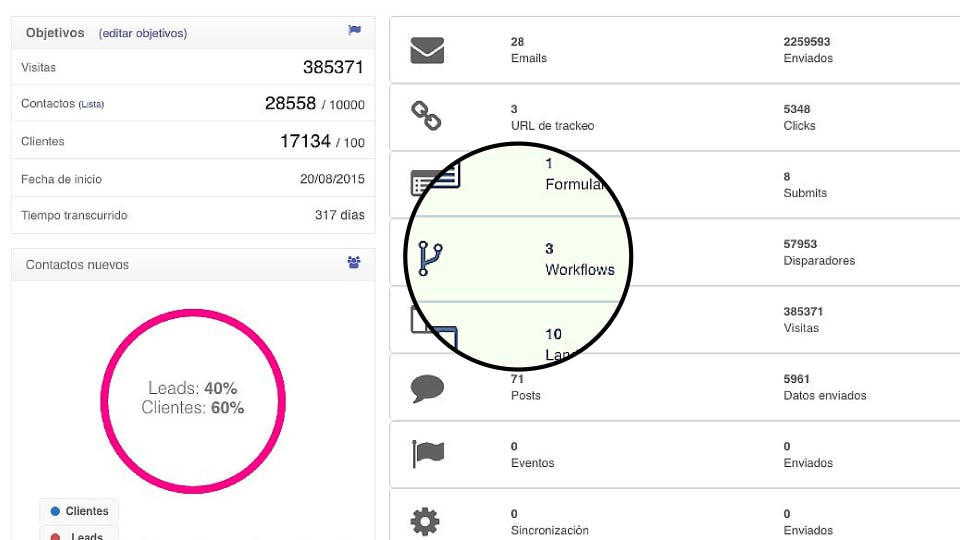Click the 5961 Datos enviados value
Viewport: 960px width, 540px height.
797,379
